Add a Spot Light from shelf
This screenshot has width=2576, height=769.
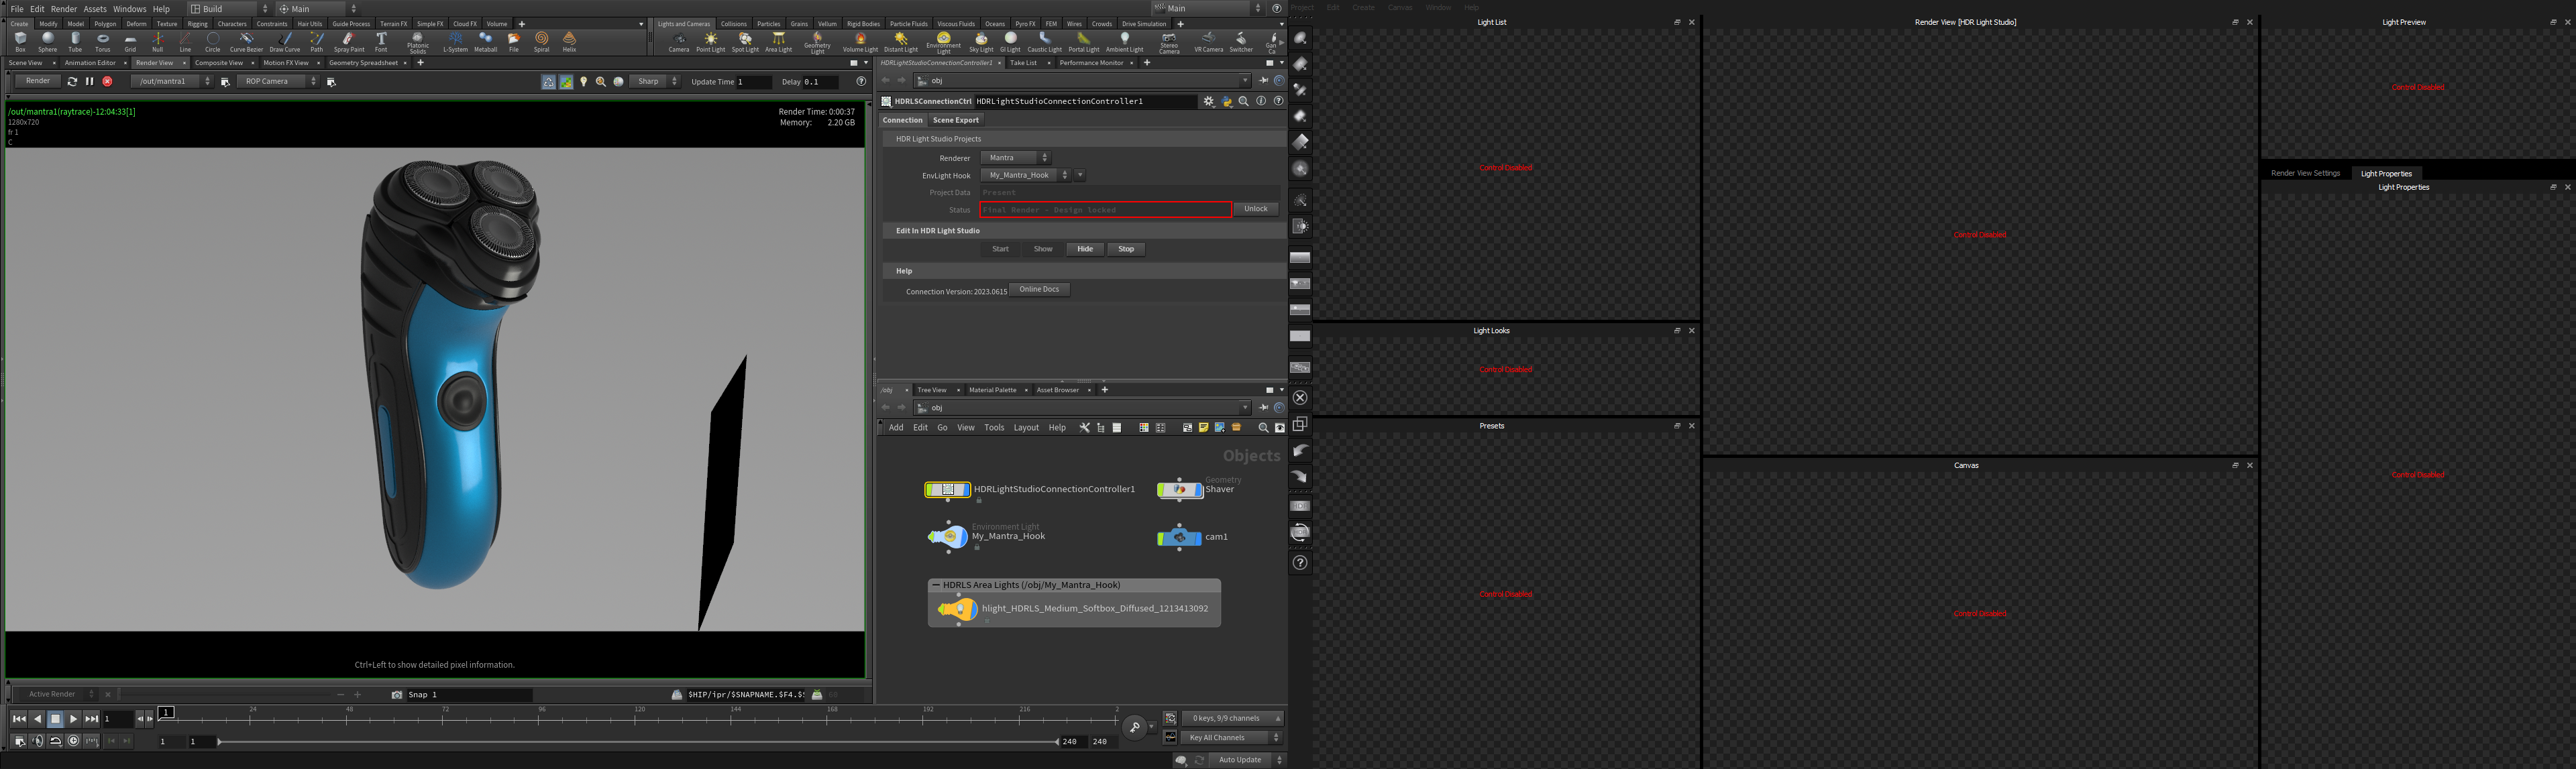pyautogui.click(x=745, y=42)
